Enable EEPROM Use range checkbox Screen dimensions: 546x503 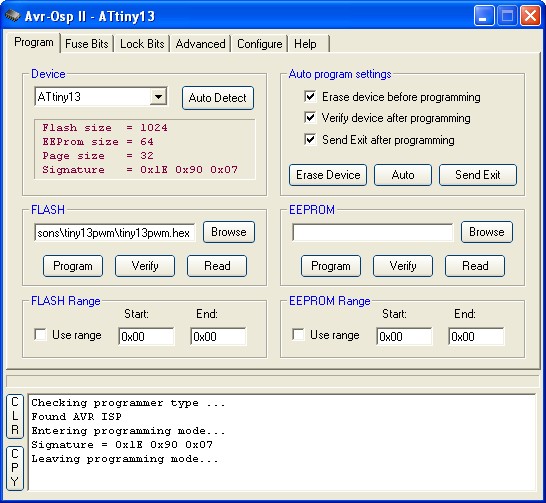pos(298,335)
